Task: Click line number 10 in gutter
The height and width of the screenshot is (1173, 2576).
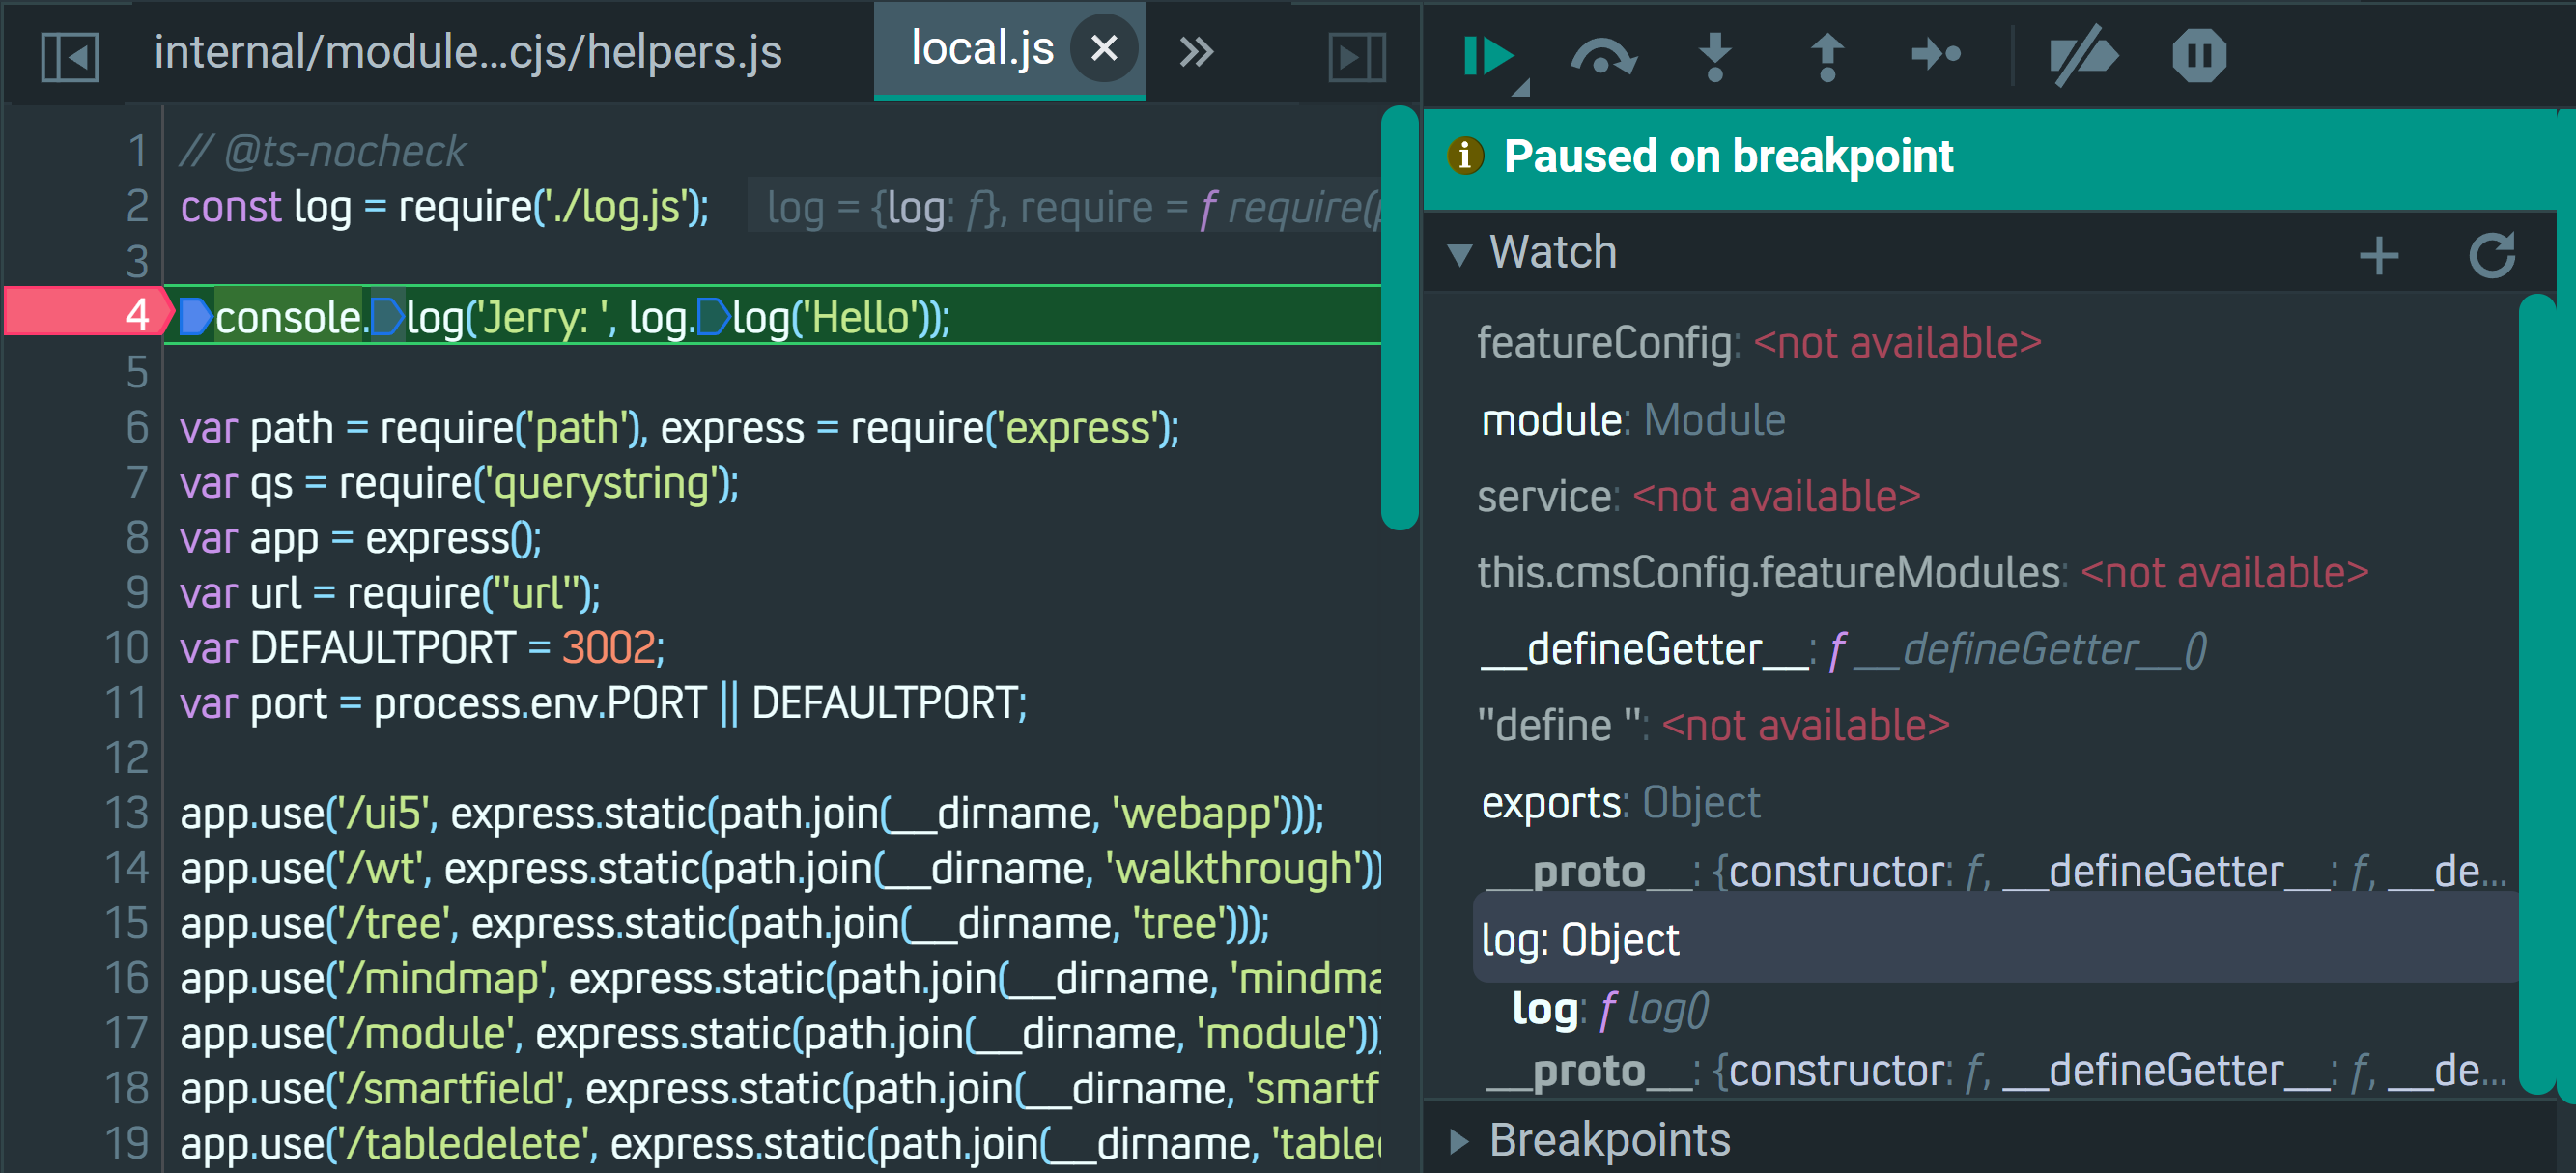Action: pyautogui.click(x=128, y=648)
